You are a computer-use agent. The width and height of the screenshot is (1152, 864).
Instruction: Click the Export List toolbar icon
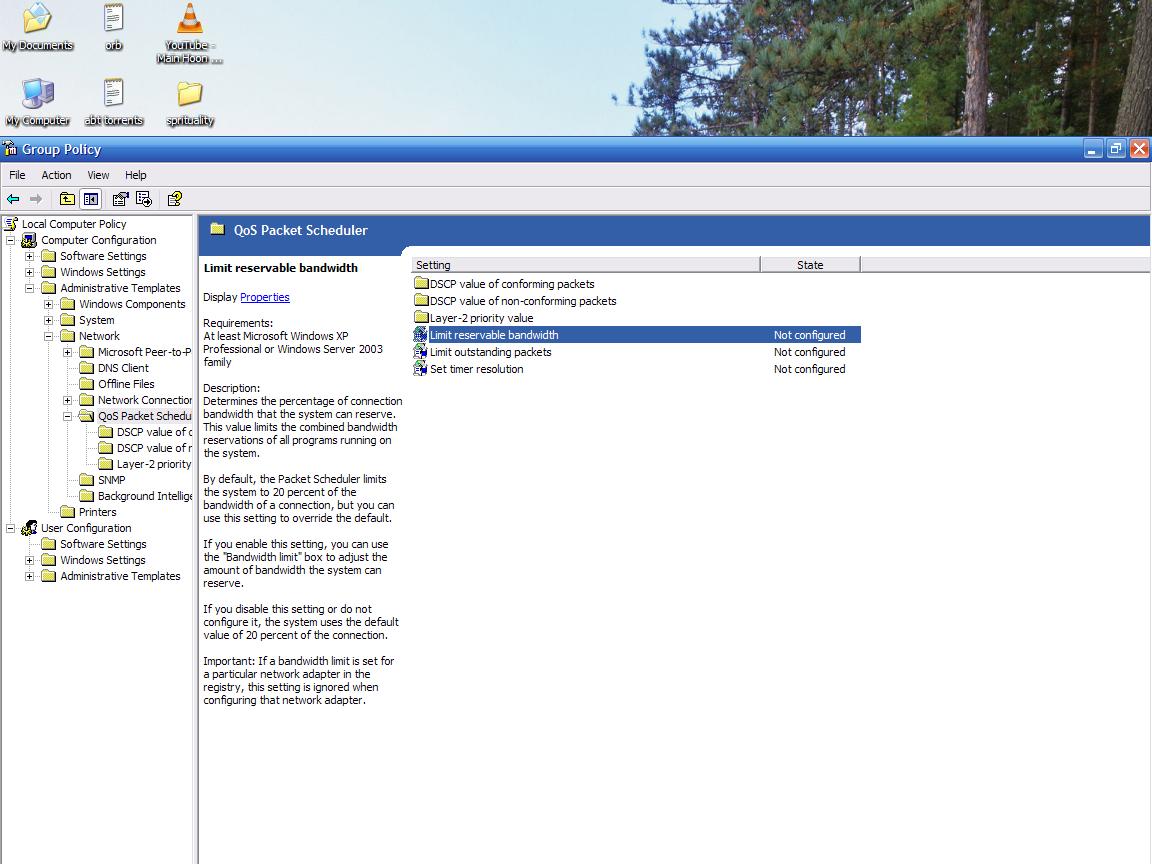(x=143, y=199)
